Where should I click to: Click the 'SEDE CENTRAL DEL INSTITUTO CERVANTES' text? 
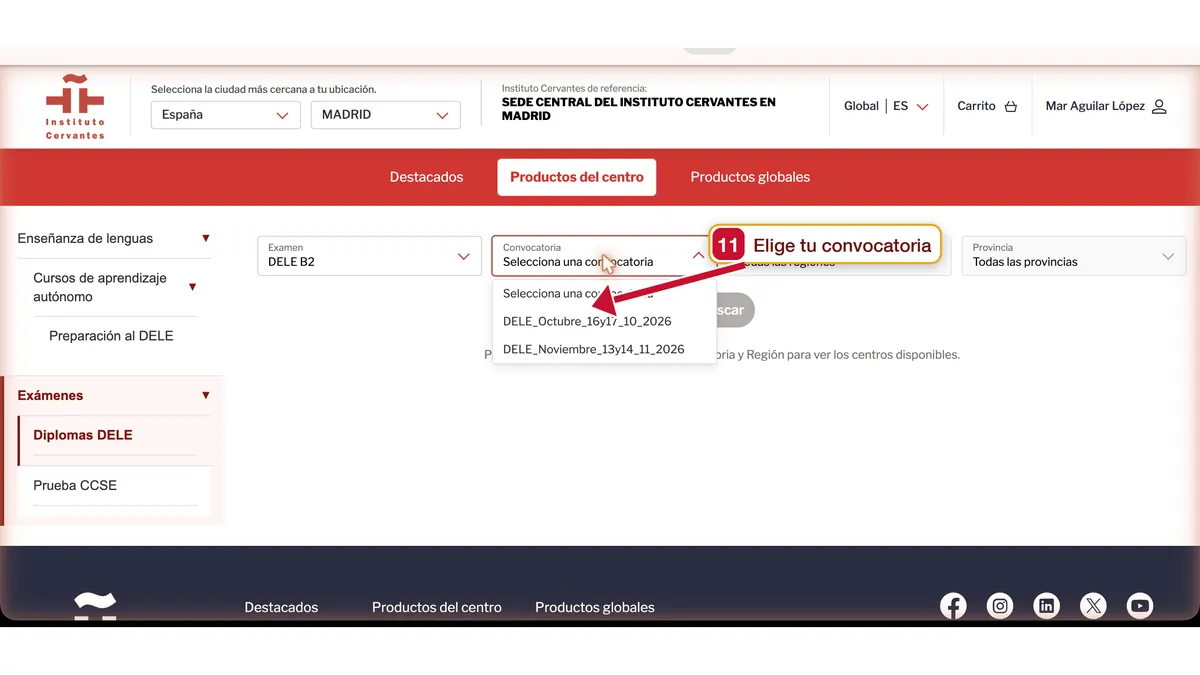click(x=639, y=109)
